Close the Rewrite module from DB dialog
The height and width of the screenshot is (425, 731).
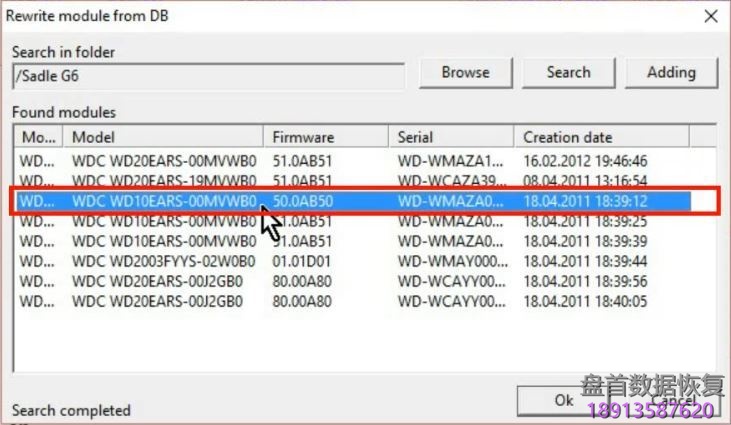710,16
